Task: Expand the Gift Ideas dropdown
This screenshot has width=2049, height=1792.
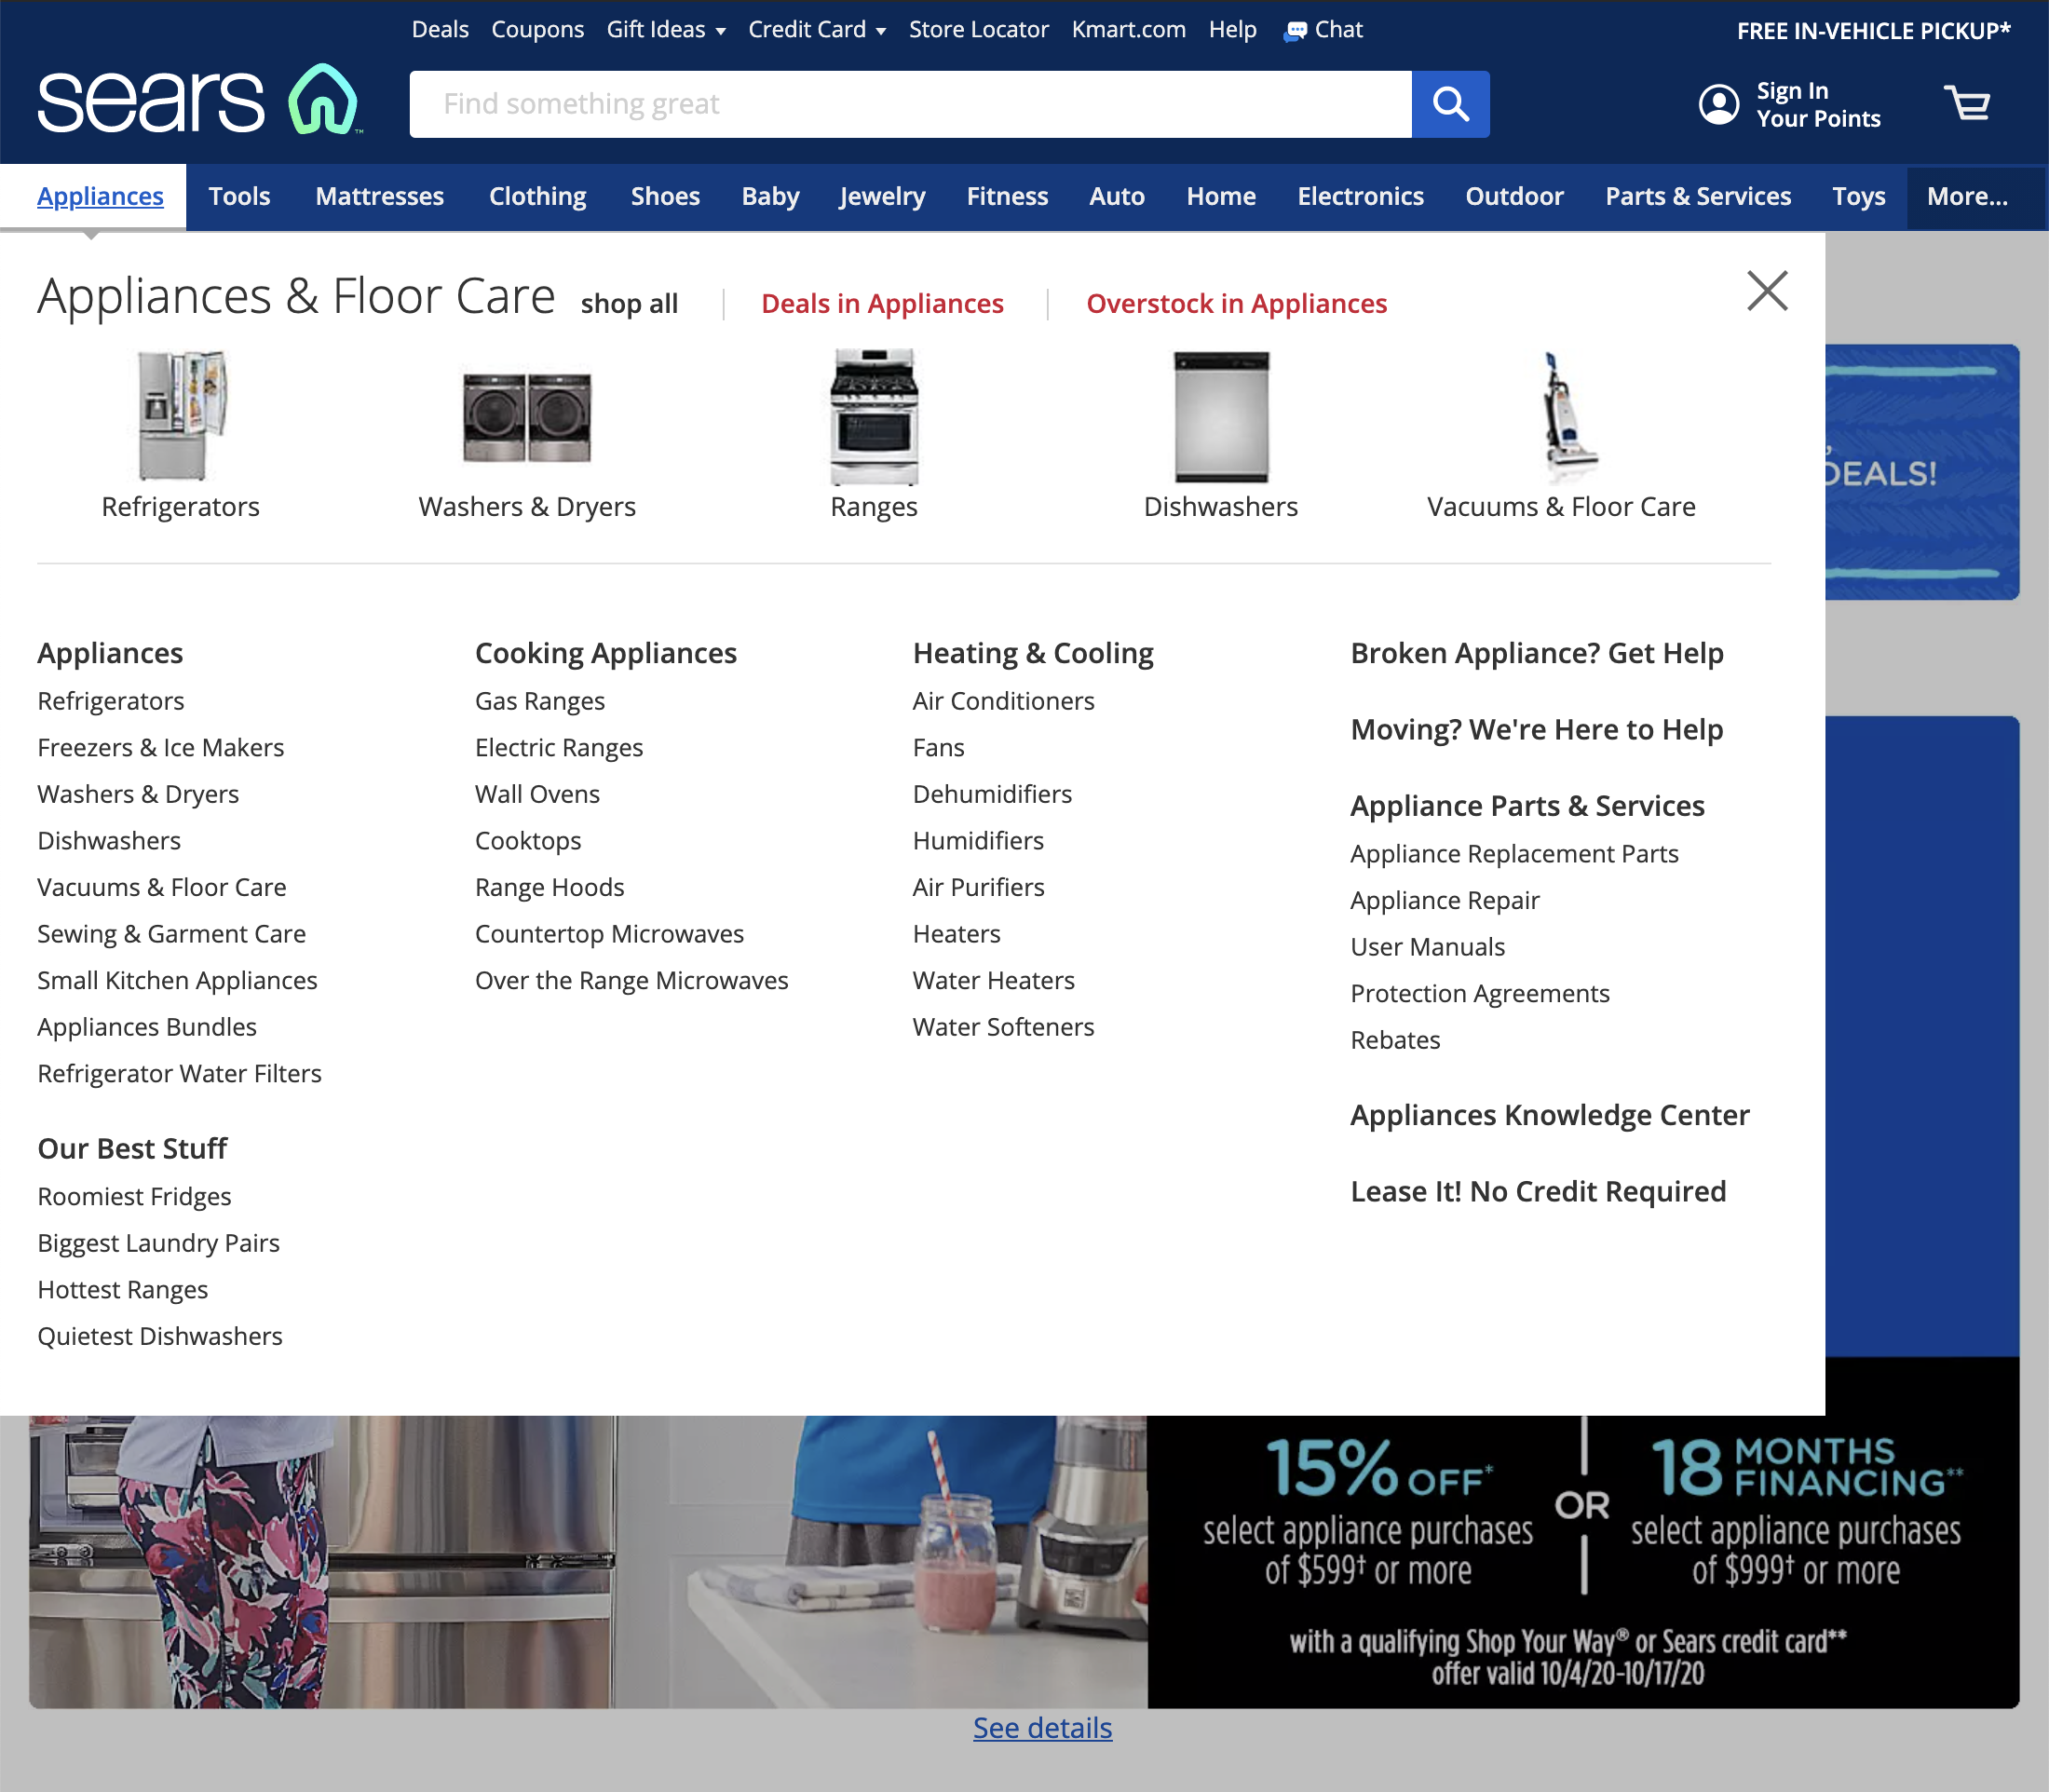Action: coord(666,30)
